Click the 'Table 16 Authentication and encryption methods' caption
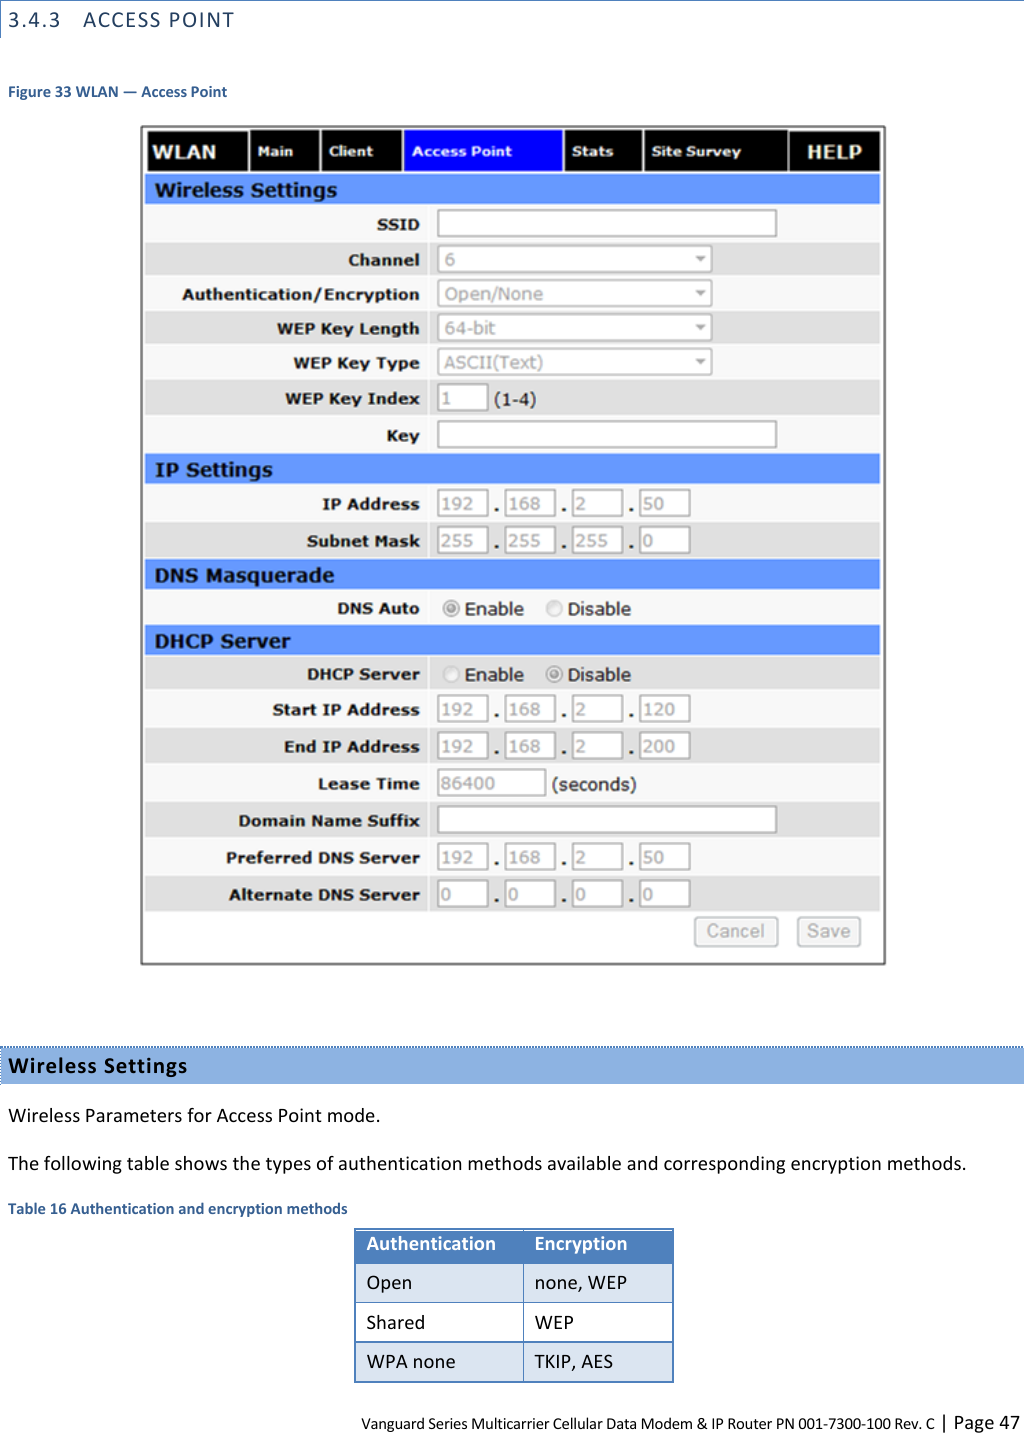This screenshot has height=1433, width=1024. pos(178,1208)
